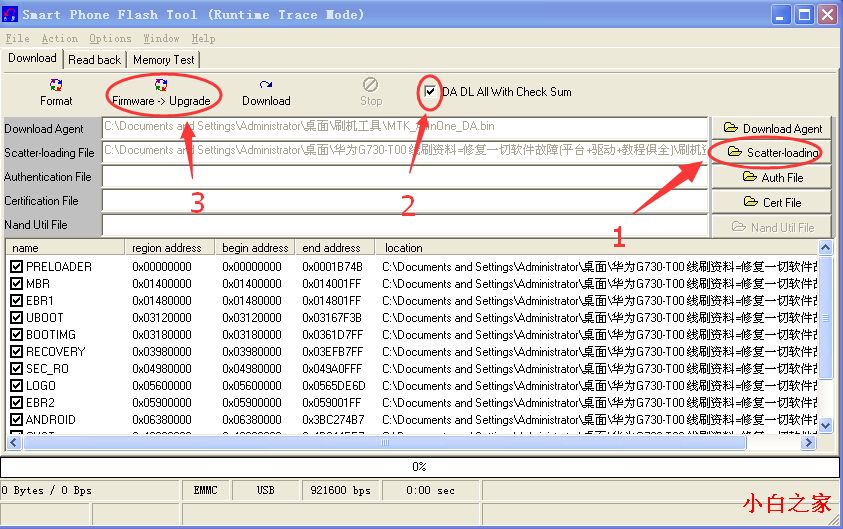This screenshot has width=843, height=529.
Task: Sort by the name column header
Action: pyautogui.click(x=66, y=248)
